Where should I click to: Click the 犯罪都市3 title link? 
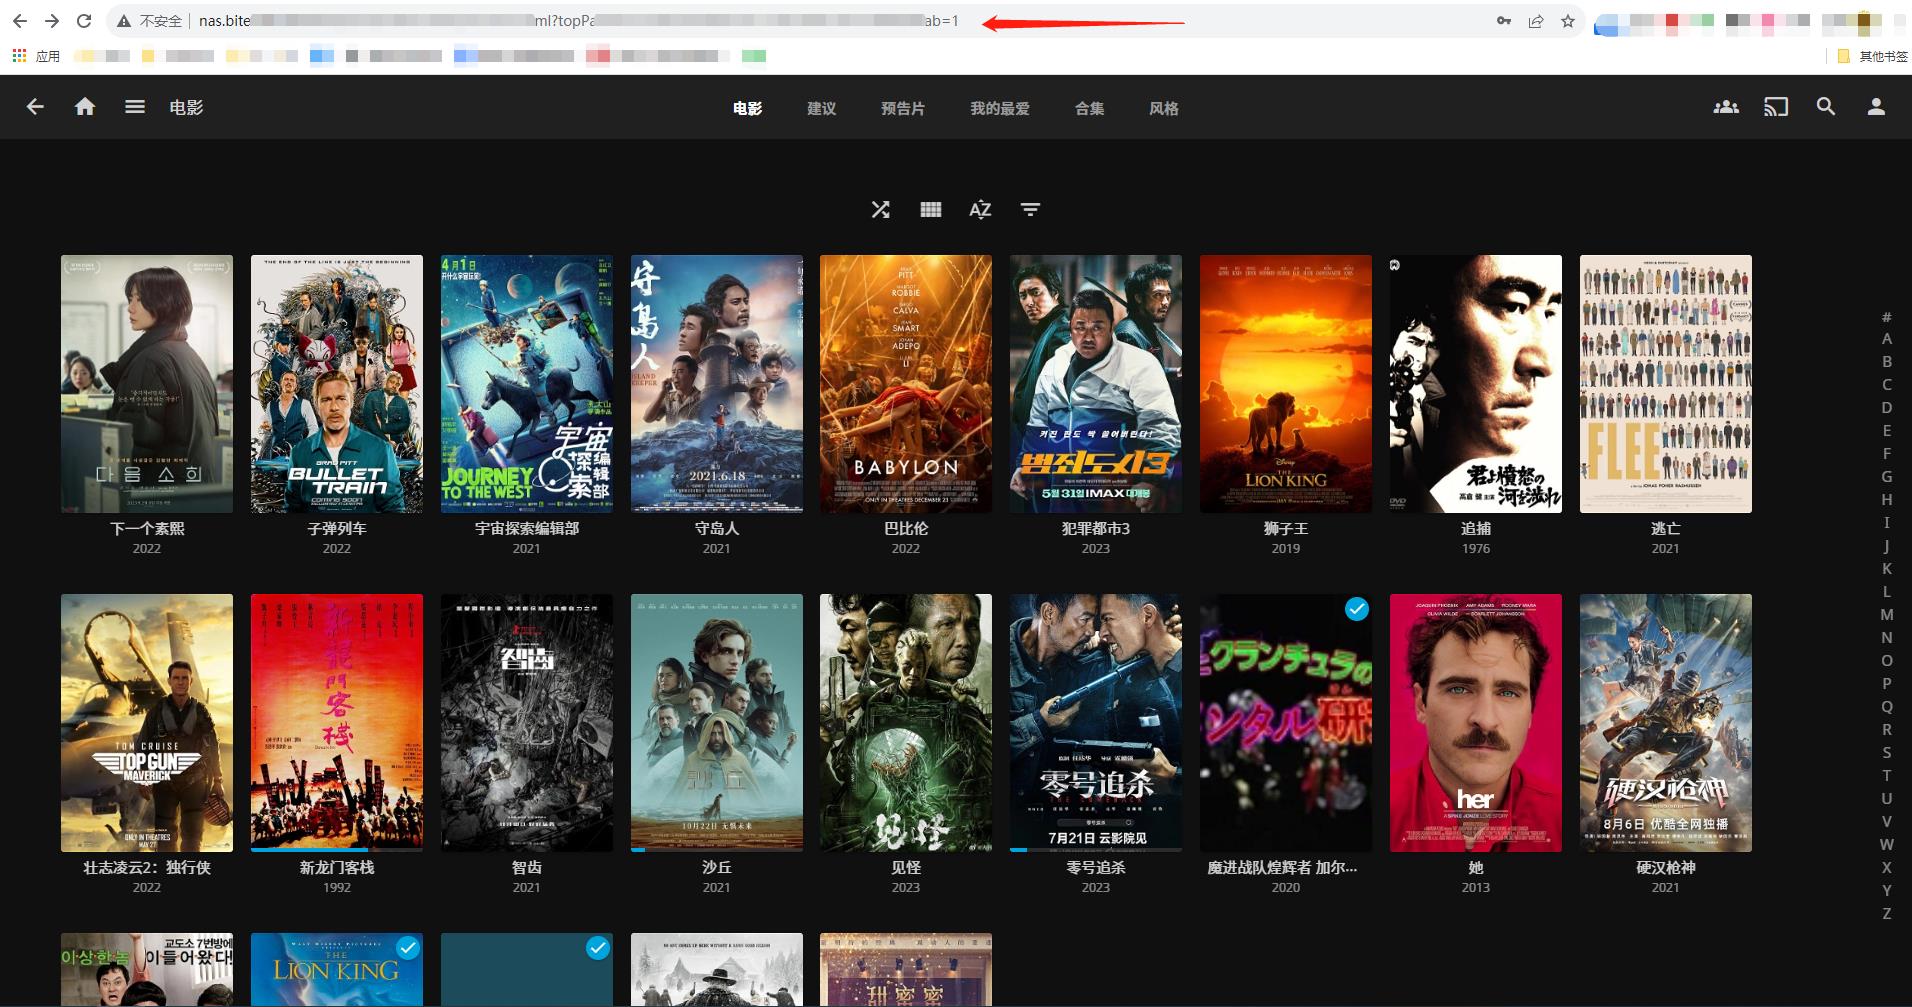coord(1096,528)
